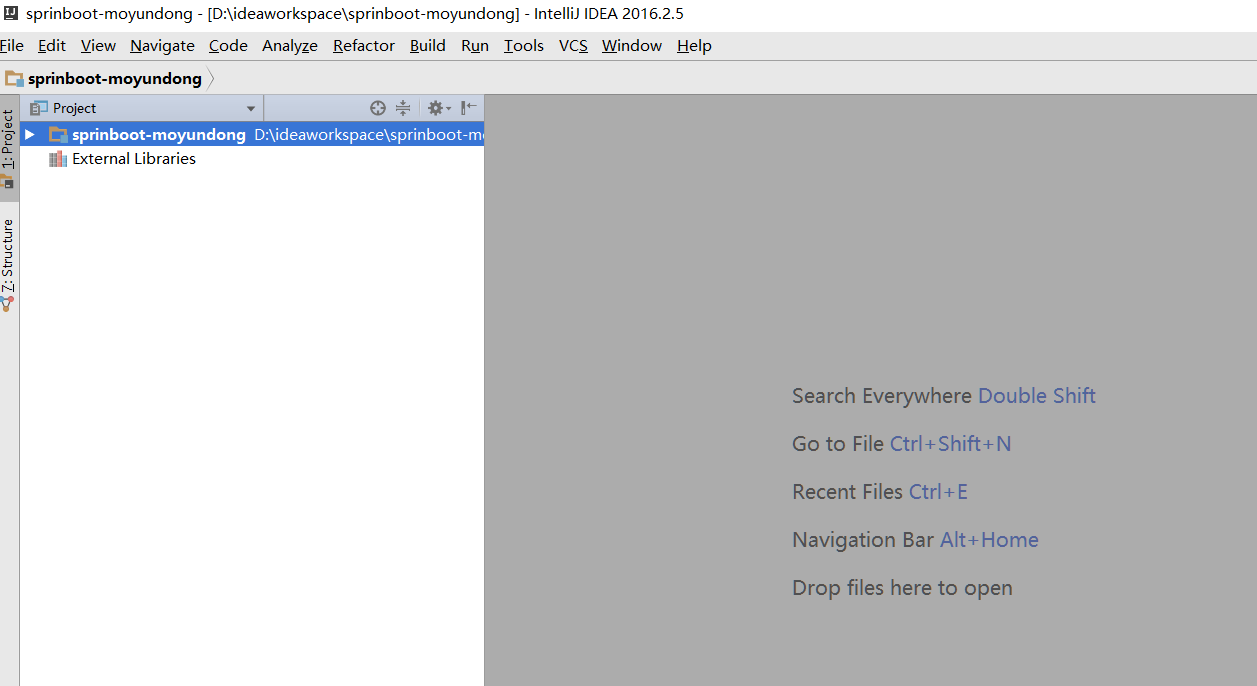The width and height of the screenshot is (1257, 686).
Task: Click the Collapse All icon in Project panel
Action: pyautogui.click(x=403, y=108)
